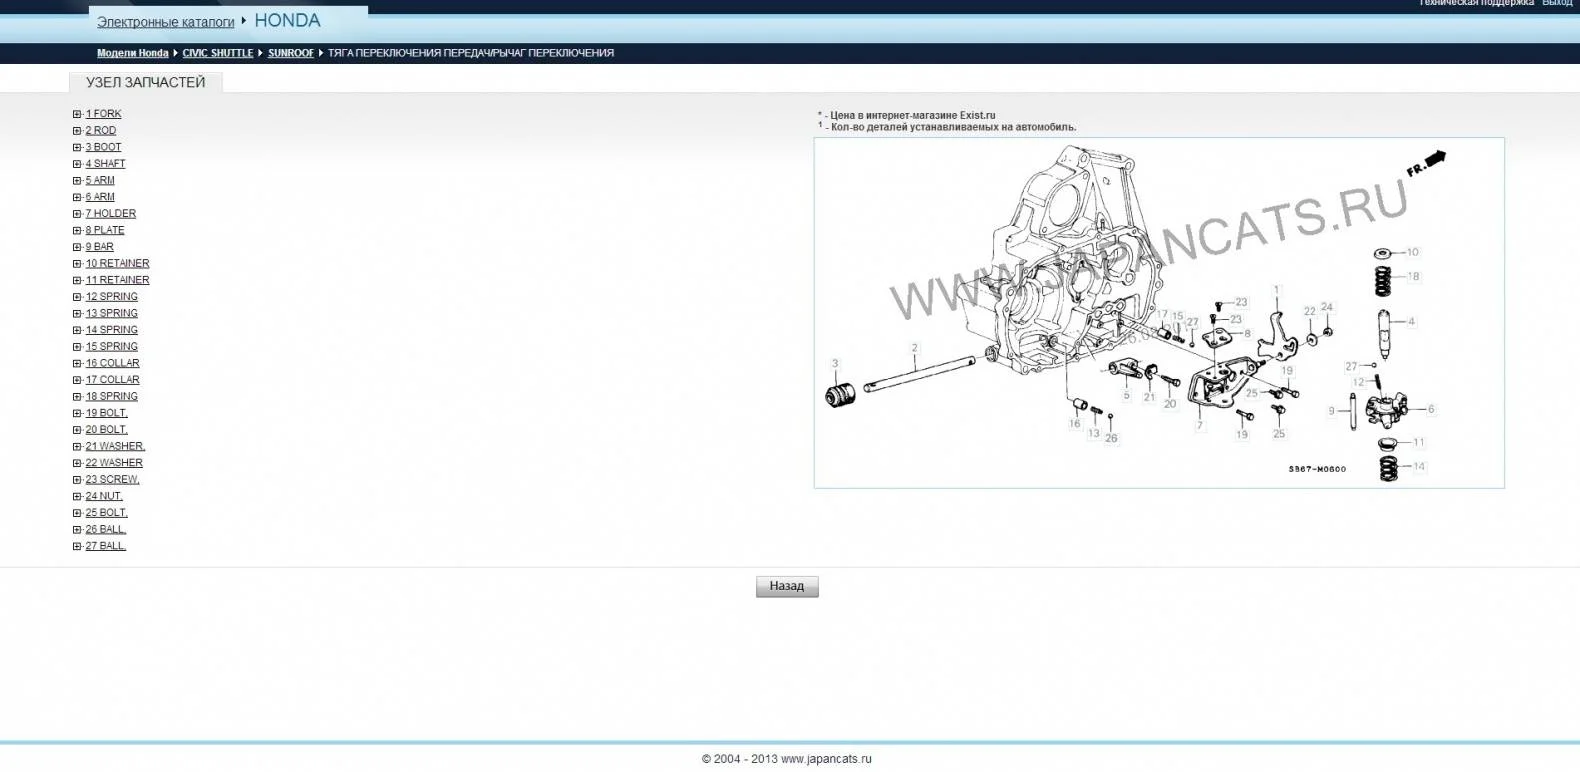Expand the 11 RETAINER tree node
Screen dimensions: 1580x772
point(77,280)
